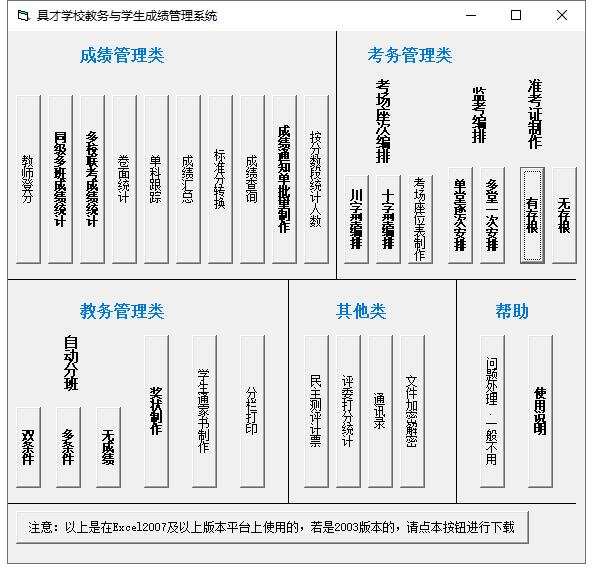Click the 多堂一次安排 invigilation button

492,215
